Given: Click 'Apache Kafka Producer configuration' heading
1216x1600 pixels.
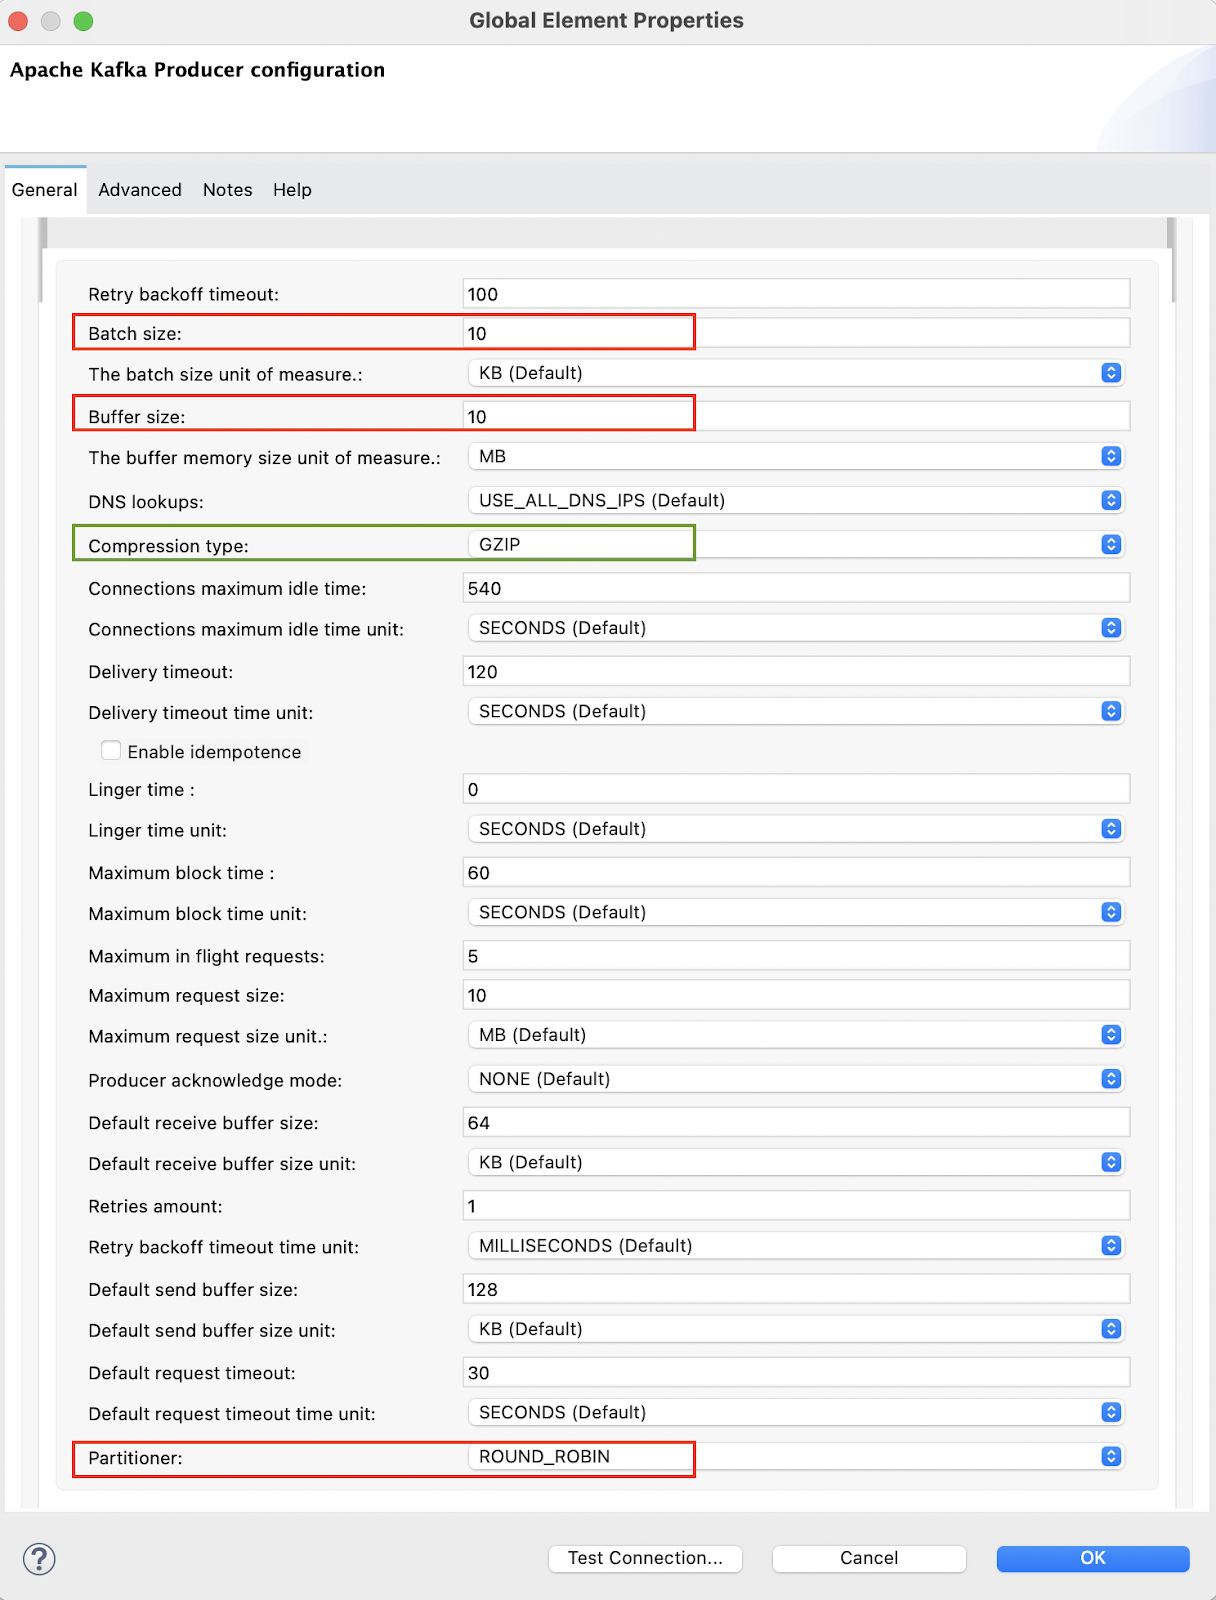Looking at the screenshot, I should point(197,70).
